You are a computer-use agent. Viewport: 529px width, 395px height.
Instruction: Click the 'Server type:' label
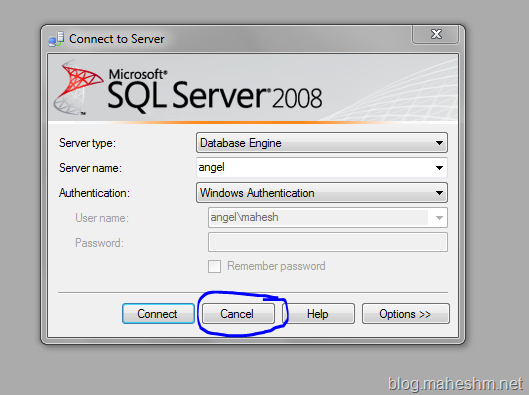pos(87,143)
